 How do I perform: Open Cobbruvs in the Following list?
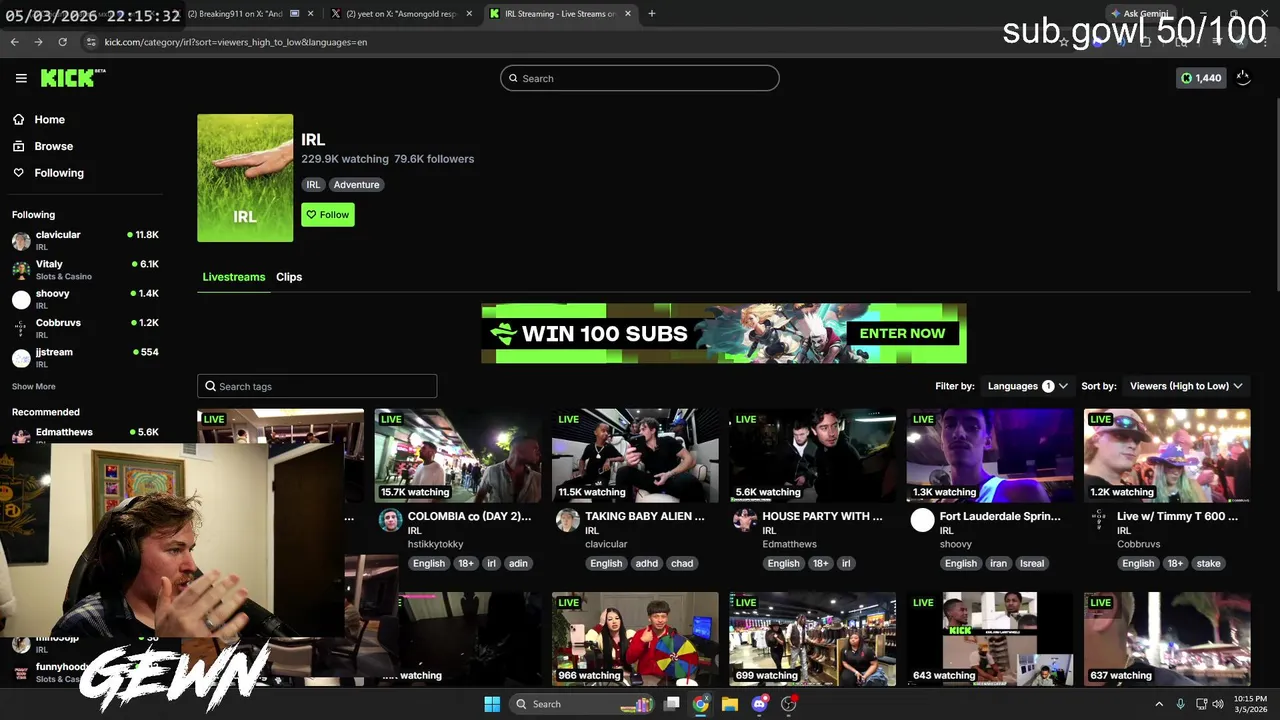[x=85, y=327]
